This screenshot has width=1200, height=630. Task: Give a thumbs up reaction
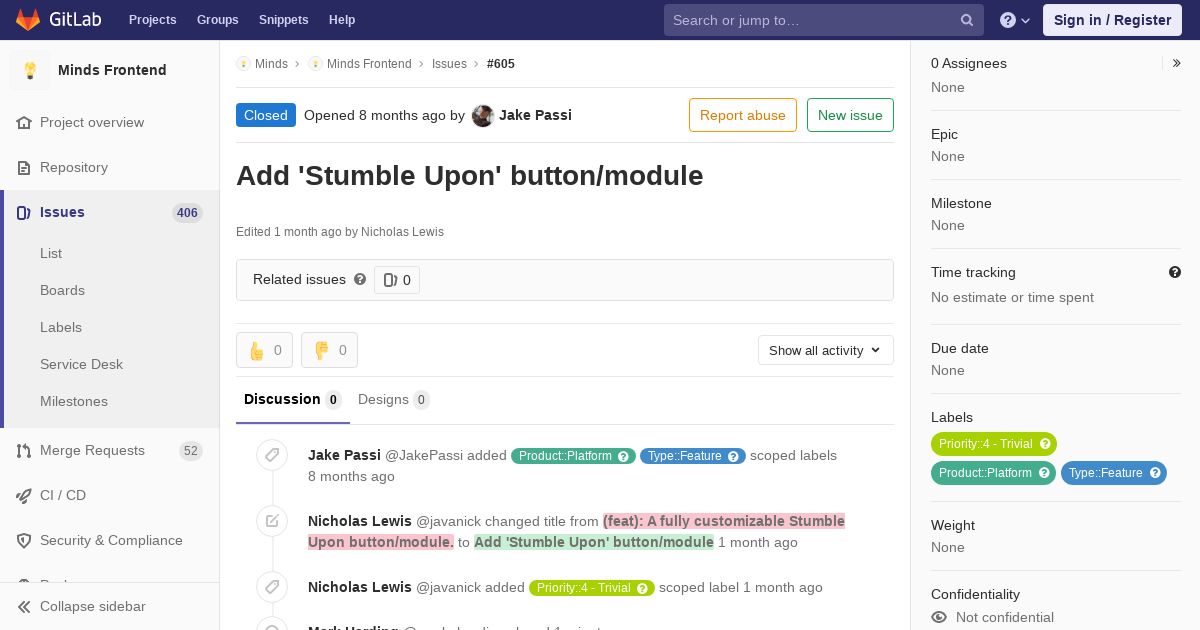pyautogui.click(x=265, y=350)
